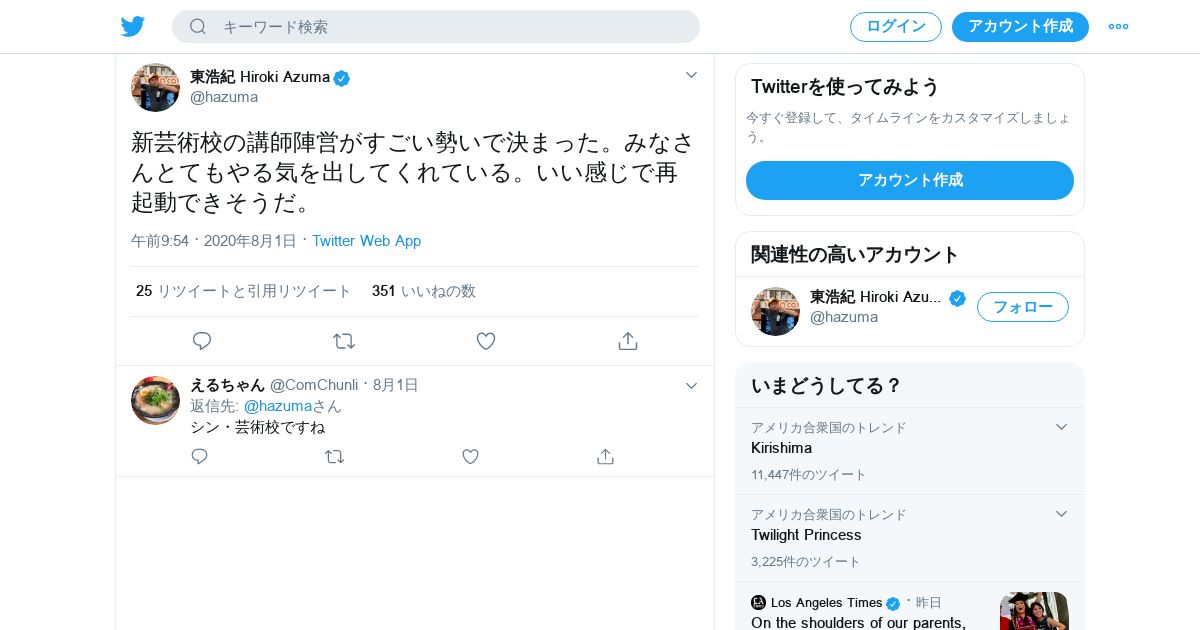
Task: Click the Twitter bird logo
Action: [x=133, y=27]
